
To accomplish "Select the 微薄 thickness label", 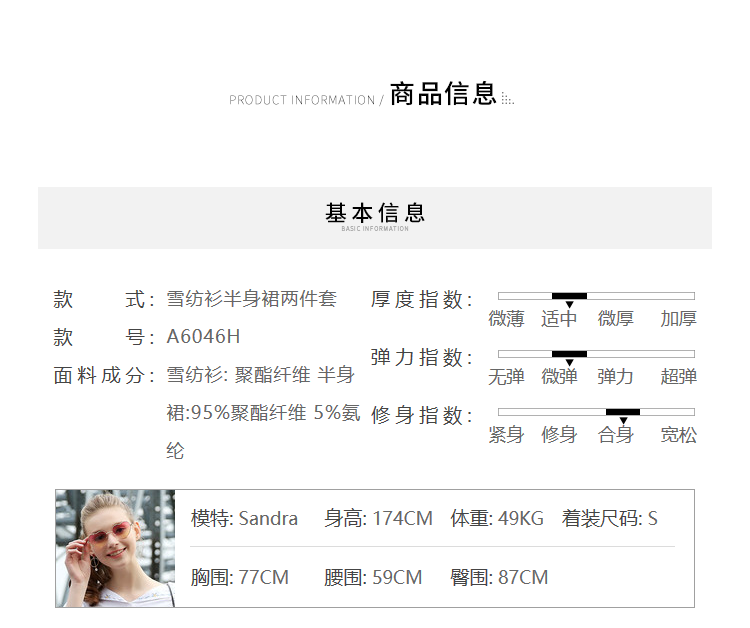I will 506,319.
